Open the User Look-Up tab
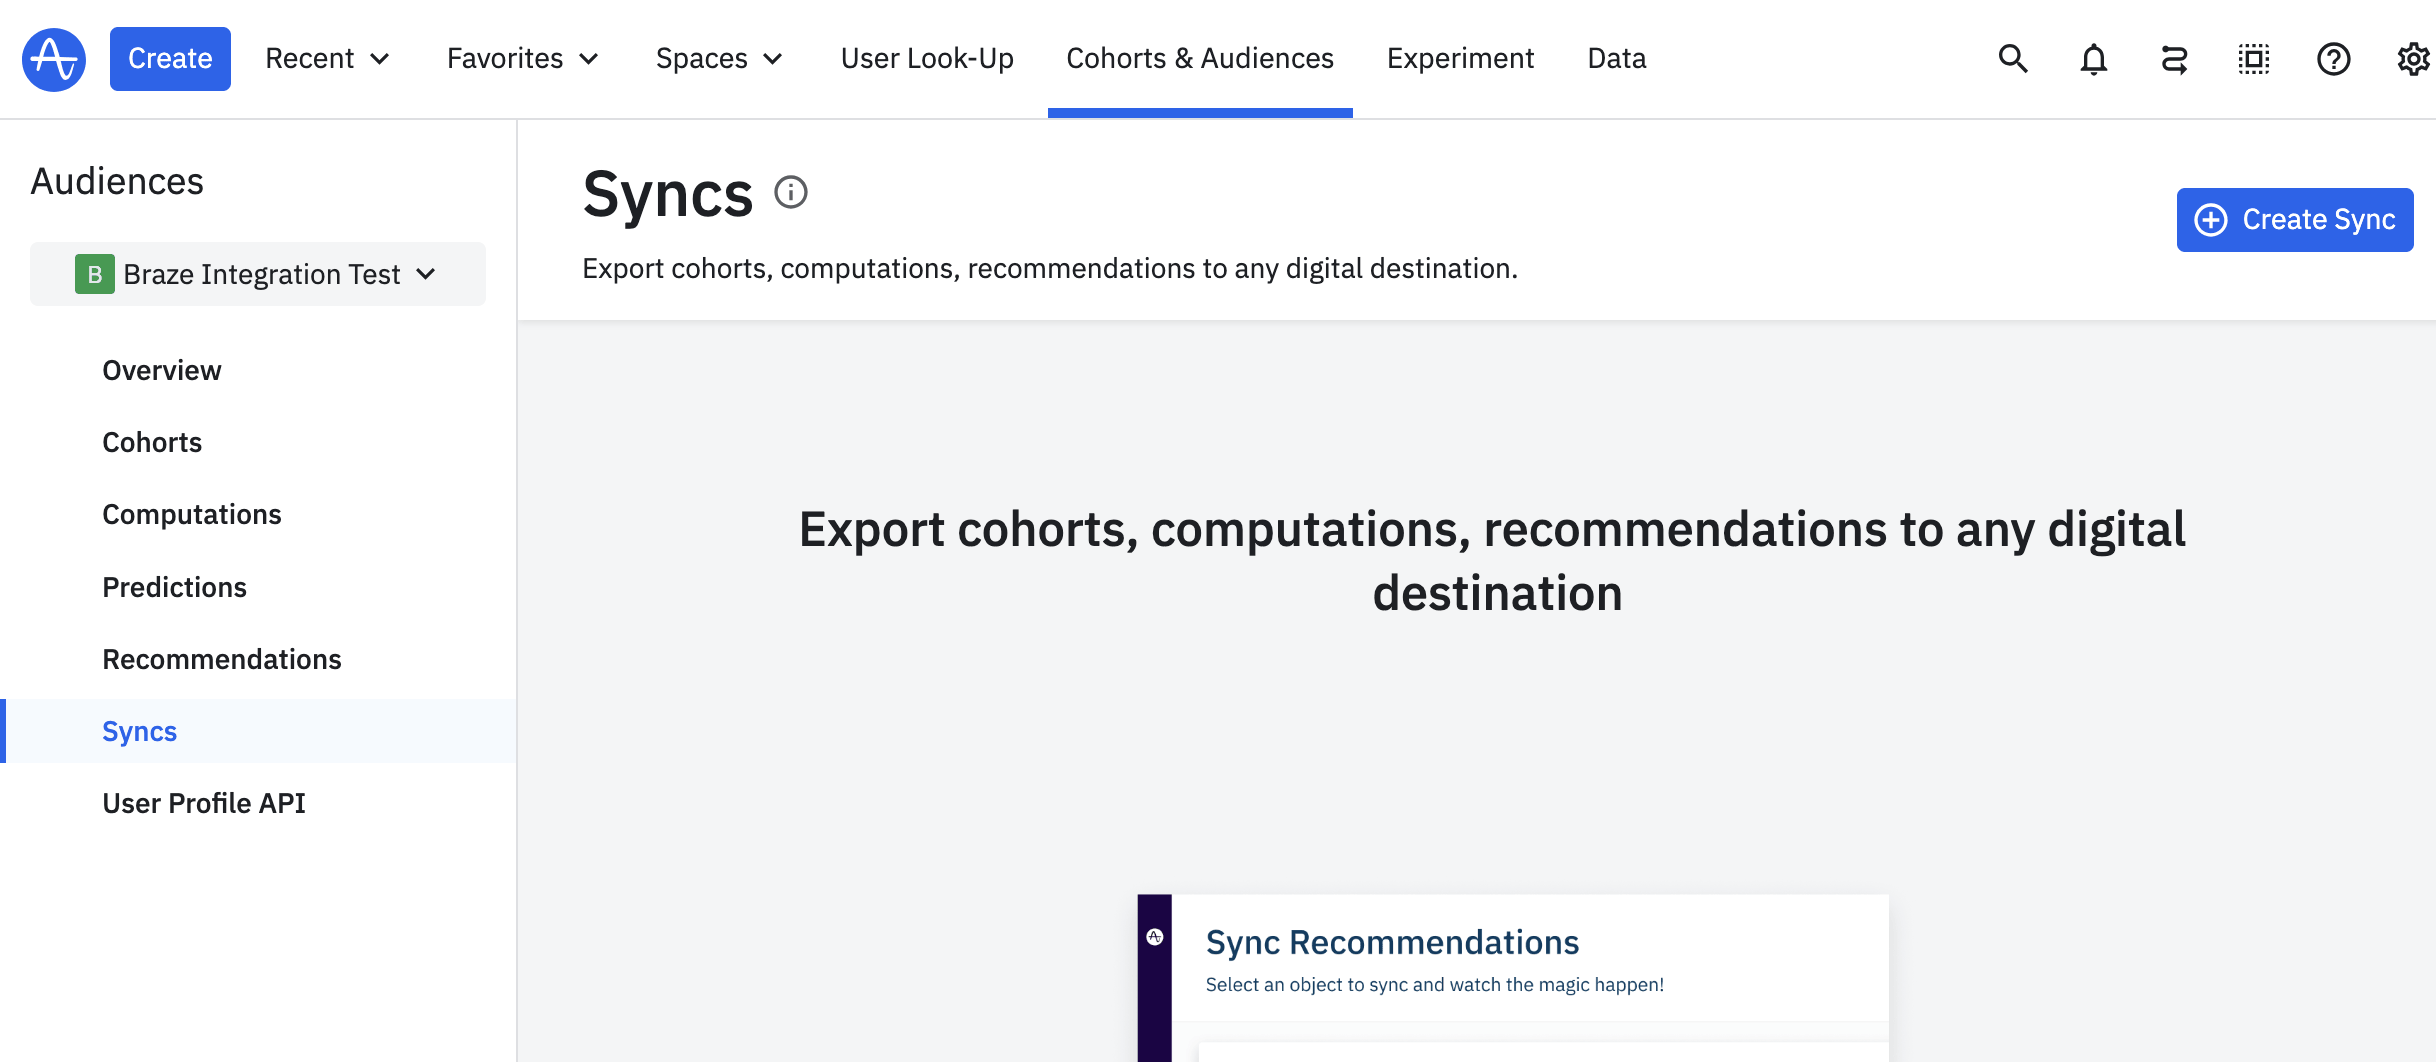This screenshot has height=1062, width=2436. pos(927,59)
